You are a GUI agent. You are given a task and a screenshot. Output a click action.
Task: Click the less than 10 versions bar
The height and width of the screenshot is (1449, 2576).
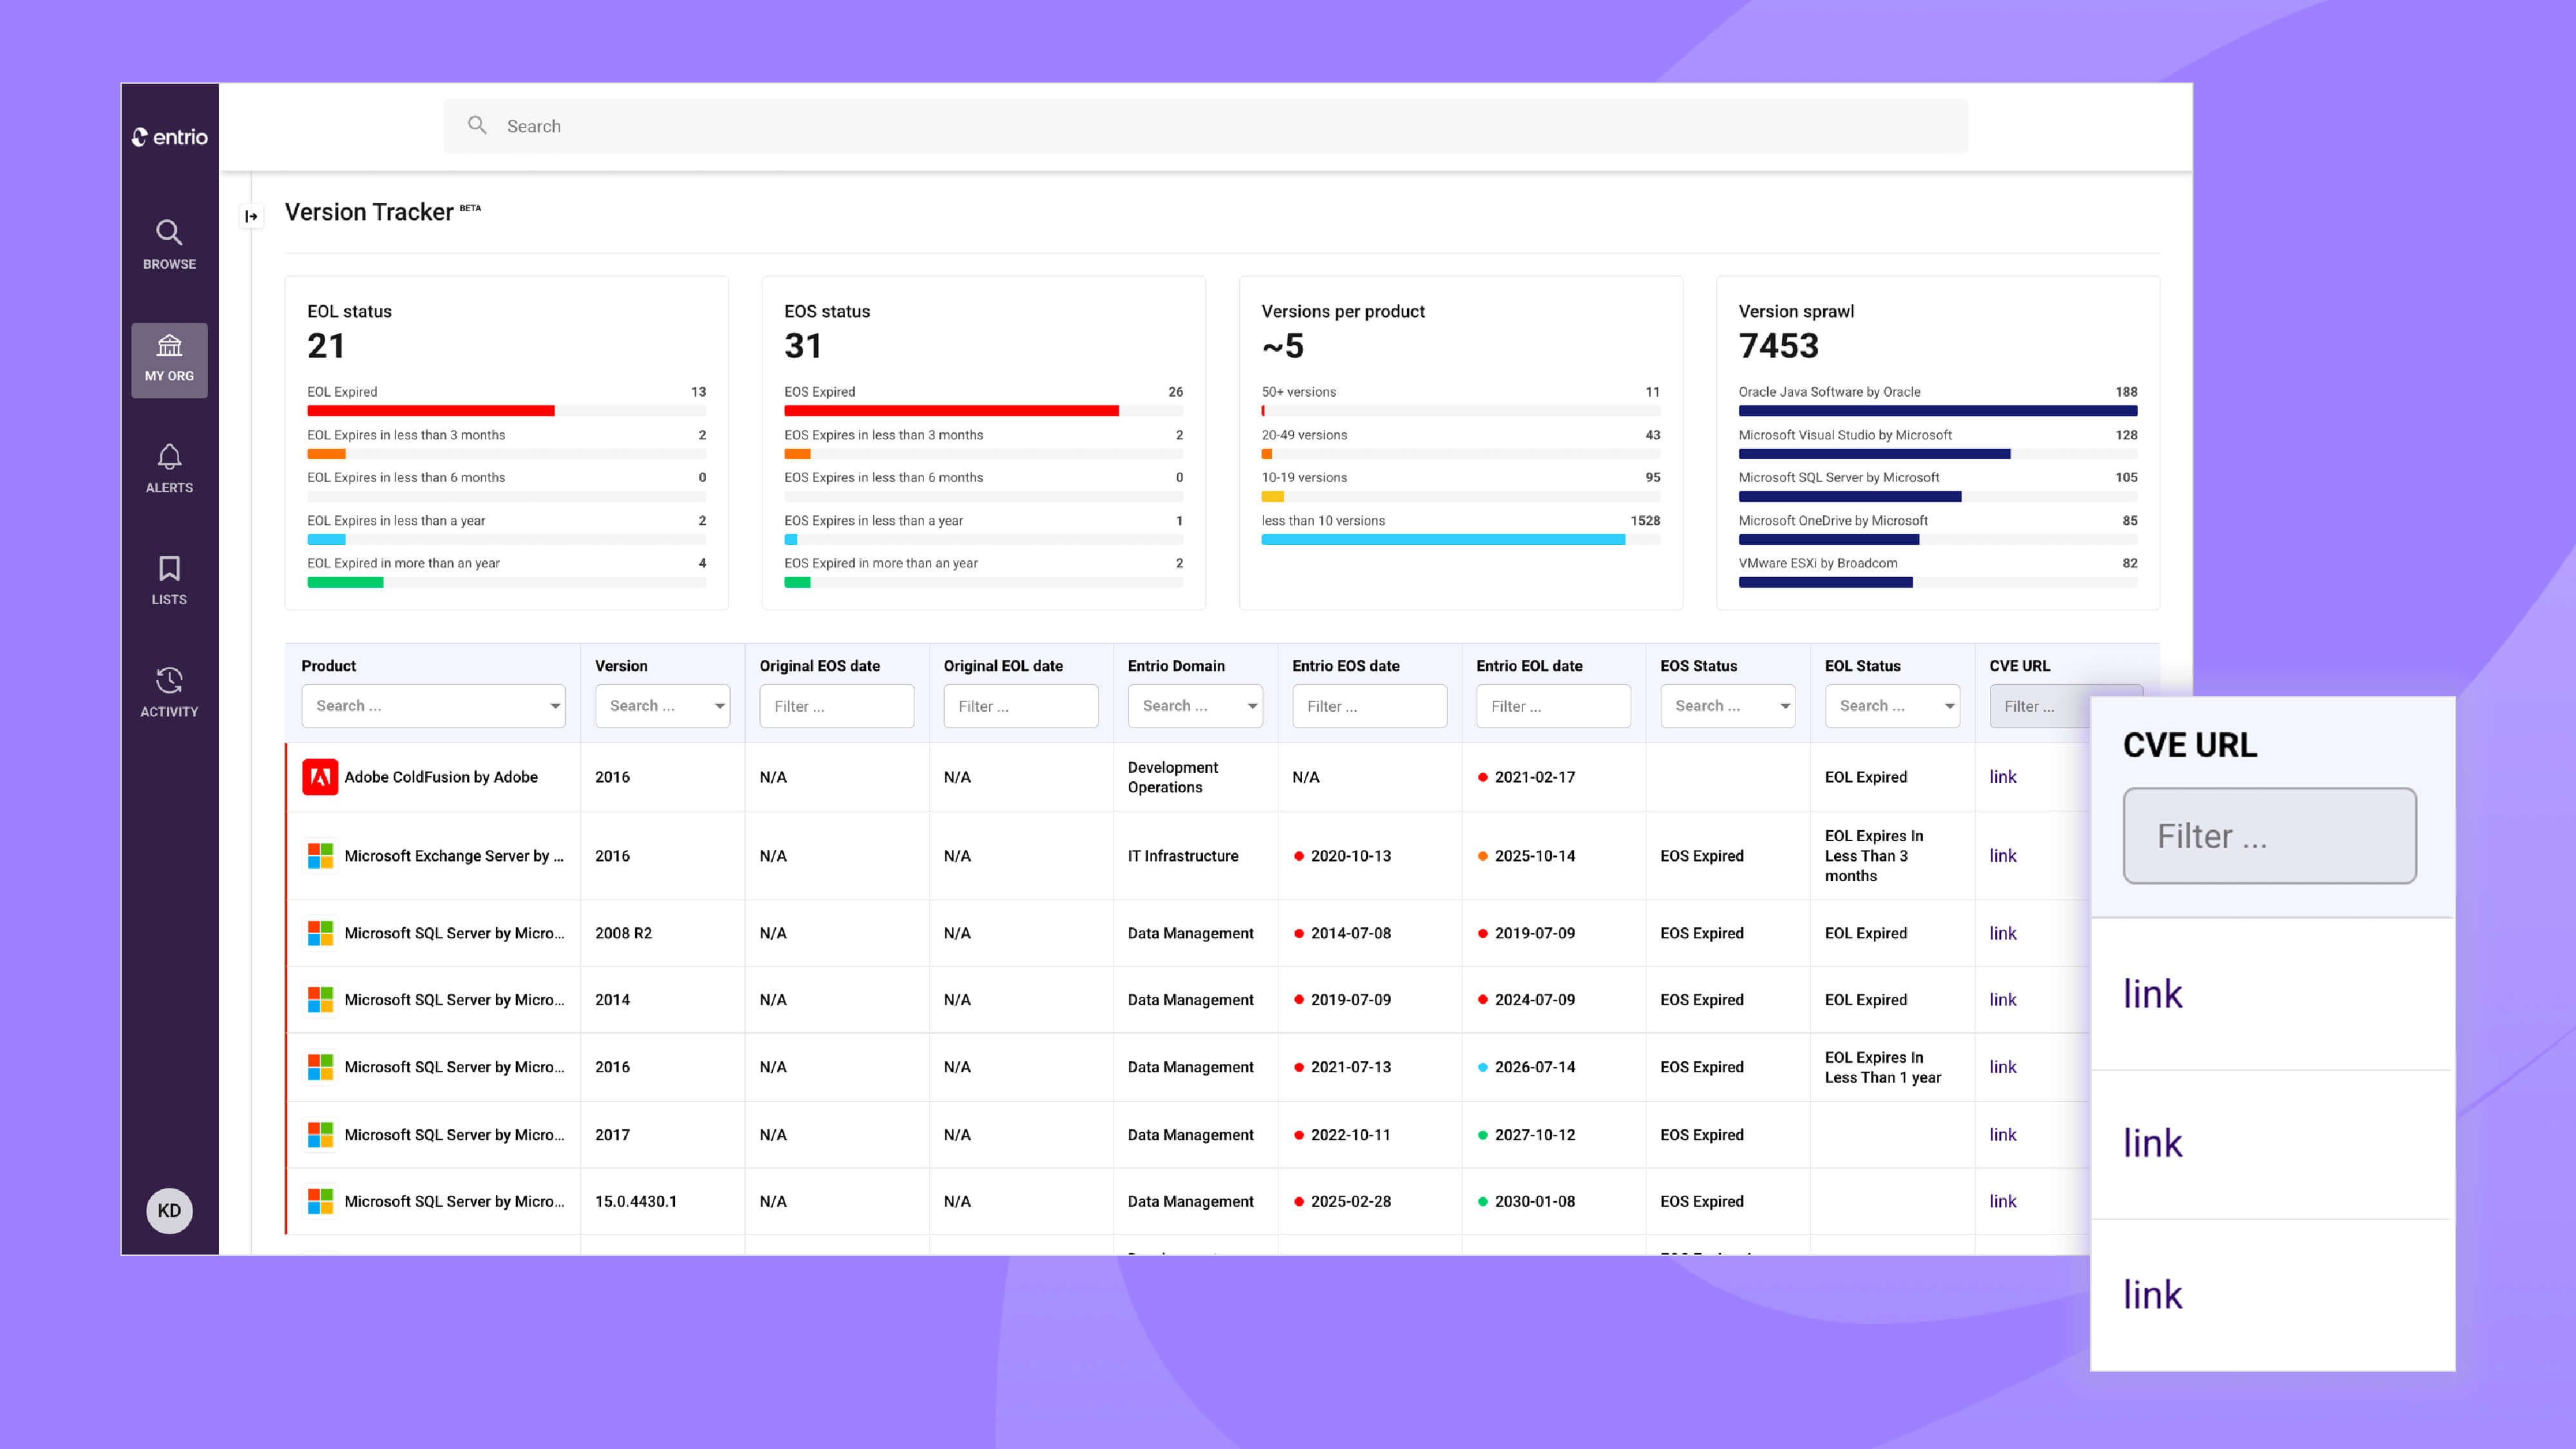coord(1443,540)
